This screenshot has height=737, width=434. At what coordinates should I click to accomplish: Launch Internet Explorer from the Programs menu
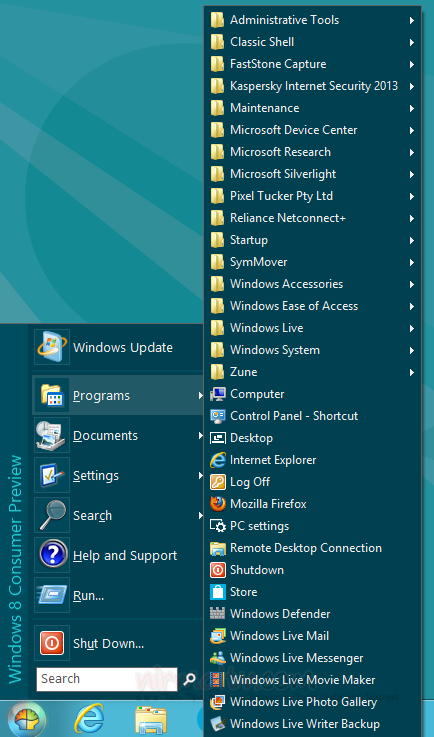coord(312,460)
